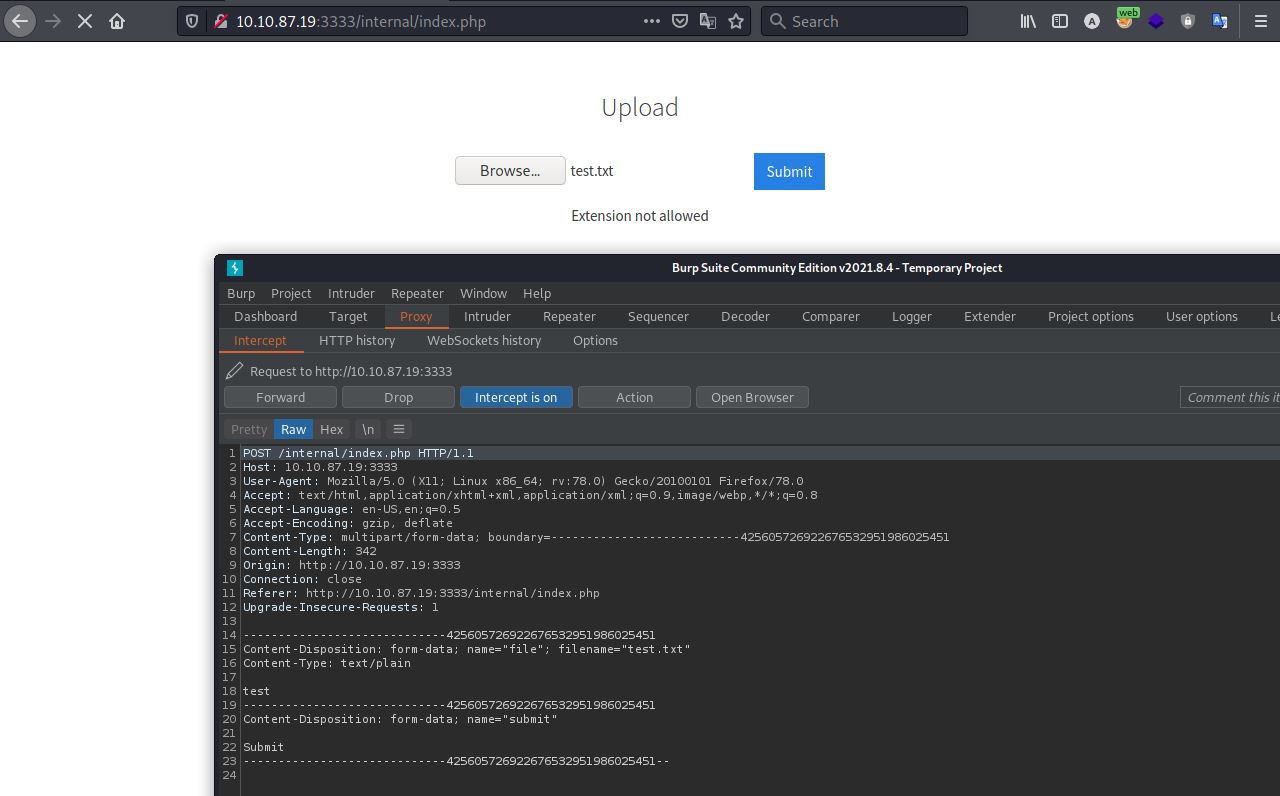Open the editor hamburger options icon

[x=399, y=429]
